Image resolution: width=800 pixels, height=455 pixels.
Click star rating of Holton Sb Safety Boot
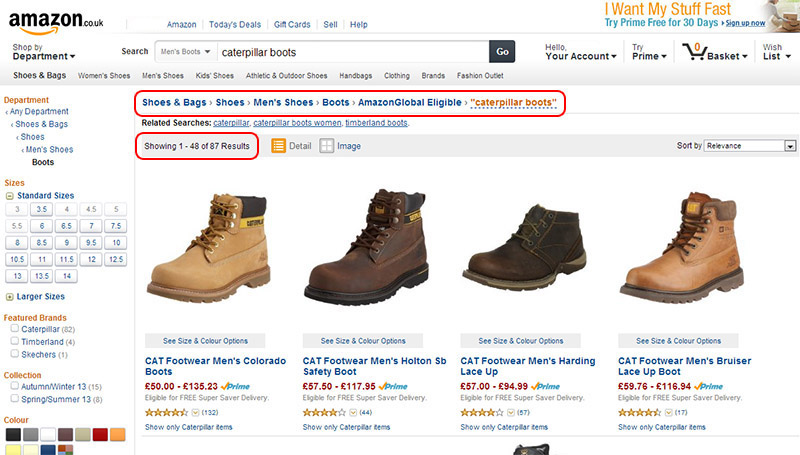(323, 412)
